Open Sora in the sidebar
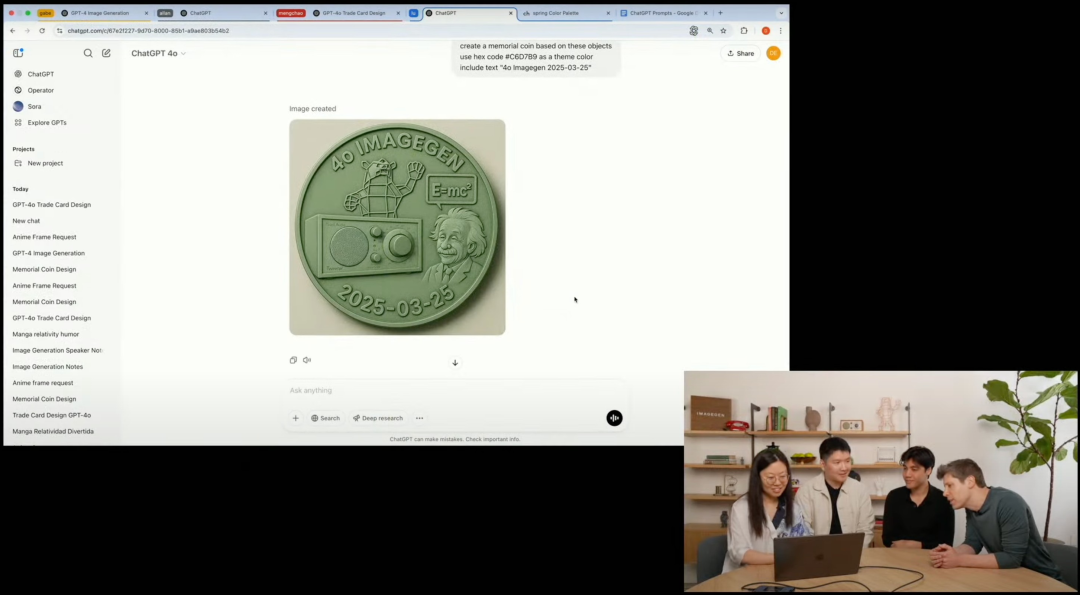Viewport: 1080px width, 595px height. 34,106
